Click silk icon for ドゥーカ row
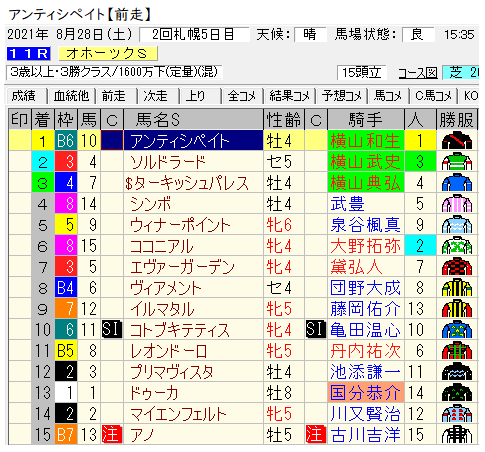The height and width of the screenshot is (452, 485). coord(457,393)
